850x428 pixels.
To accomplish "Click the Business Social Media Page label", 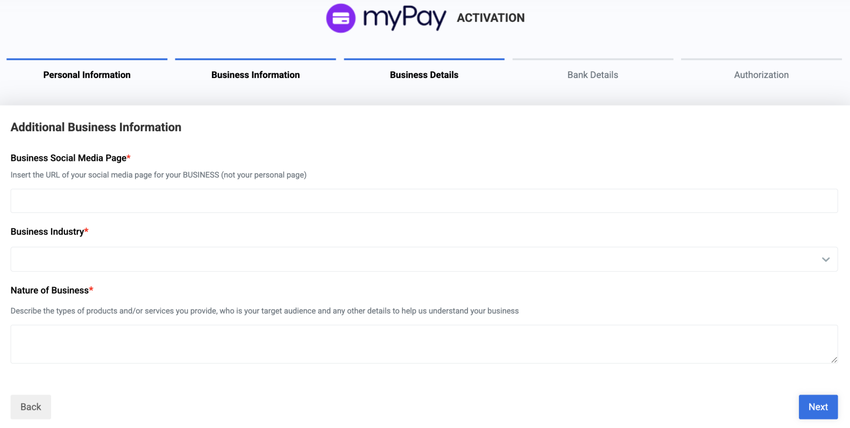I will (x=68, y=158).
